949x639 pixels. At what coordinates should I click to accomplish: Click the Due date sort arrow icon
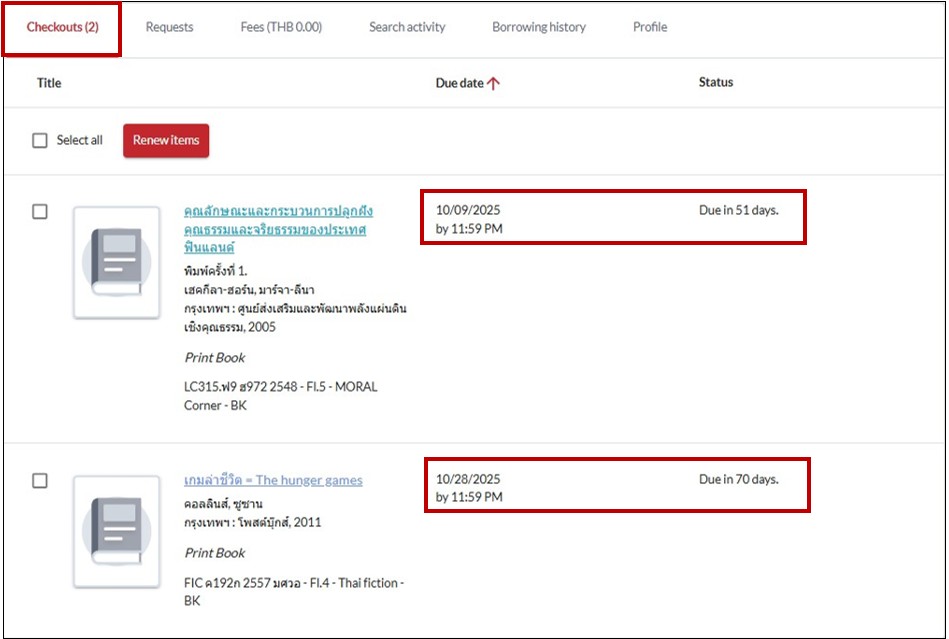coord(493,84)
